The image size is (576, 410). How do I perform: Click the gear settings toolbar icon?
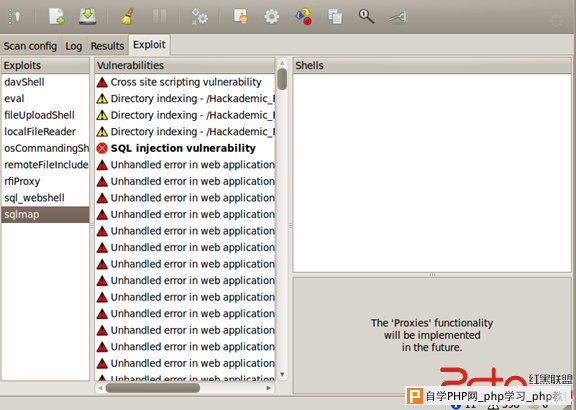(271, 17)
